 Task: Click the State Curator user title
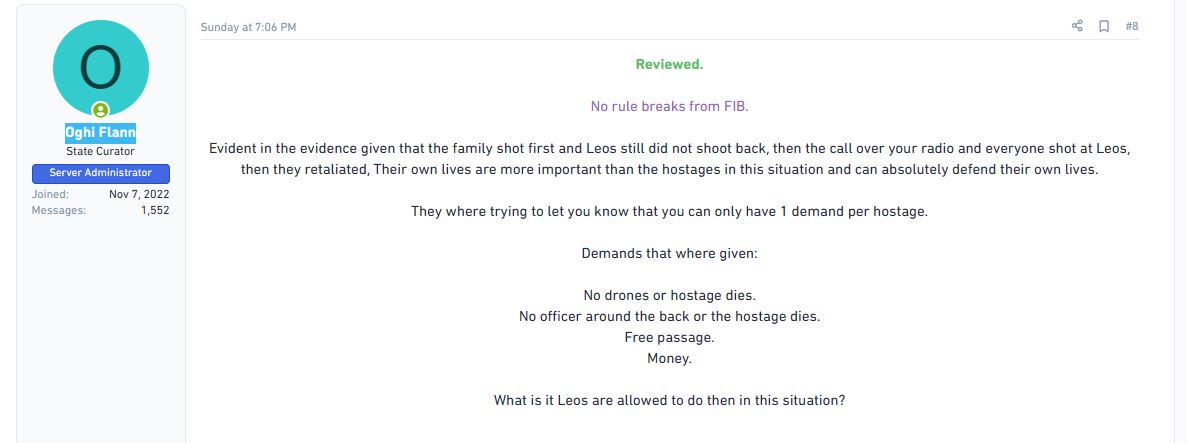coord(100,151)
